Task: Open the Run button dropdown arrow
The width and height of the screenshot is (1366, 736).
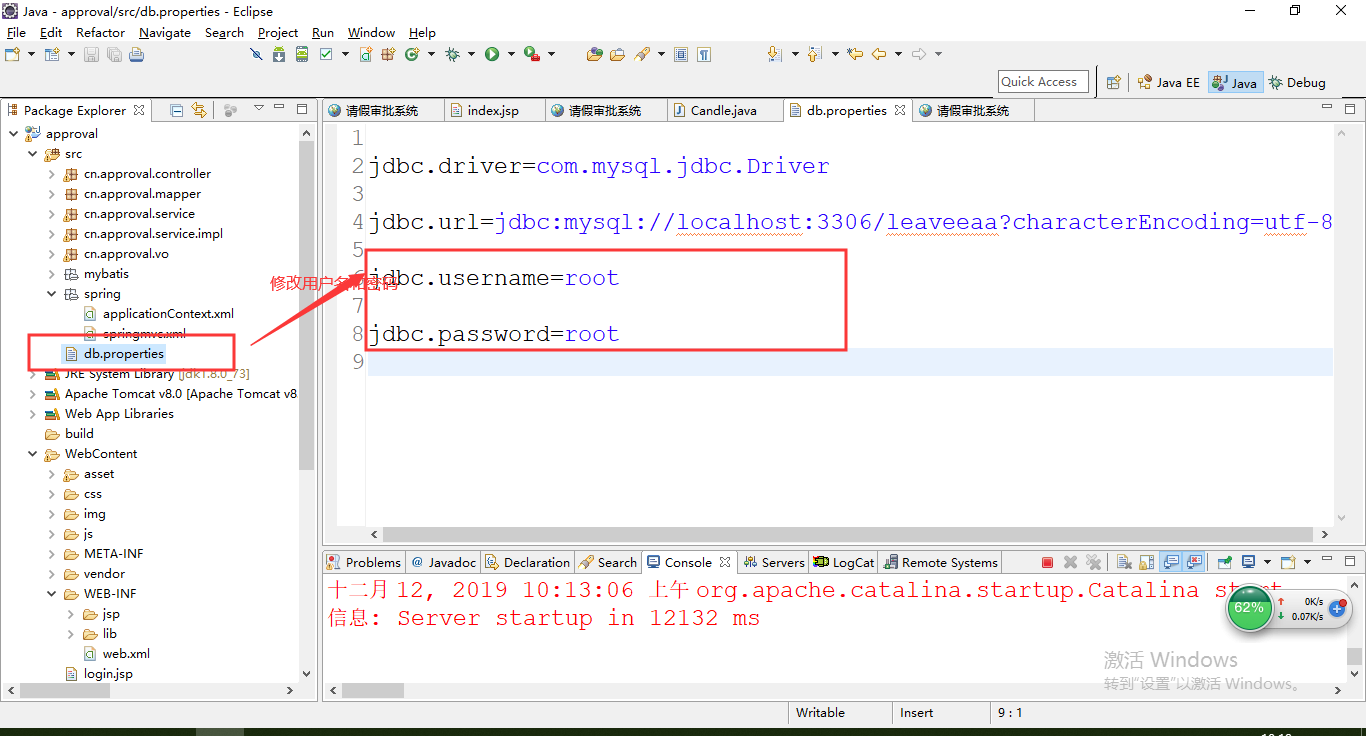Action: [x=511, y=54]
